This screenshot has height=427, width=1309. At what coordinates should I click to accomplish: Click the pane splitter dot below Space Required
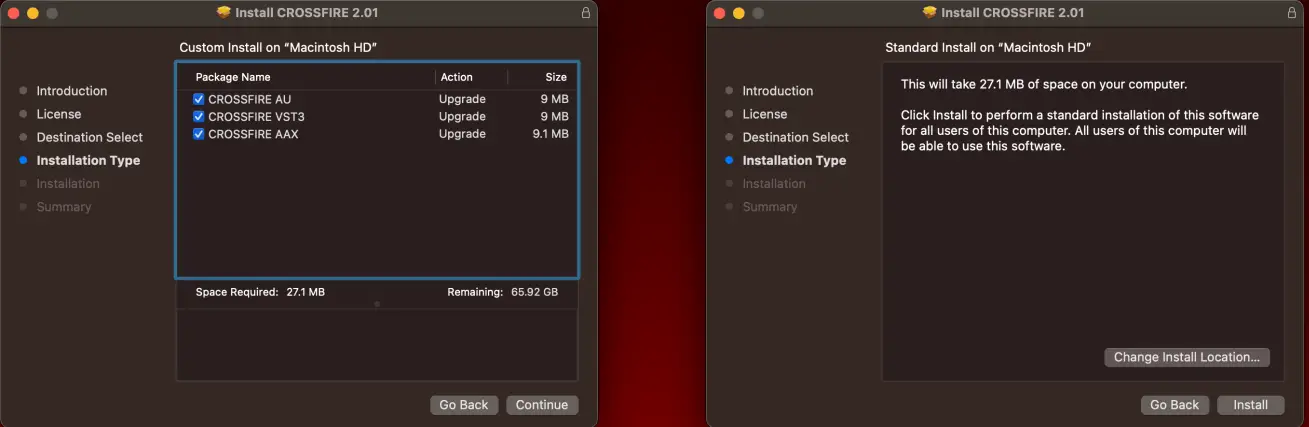click(x=377, y=303)
